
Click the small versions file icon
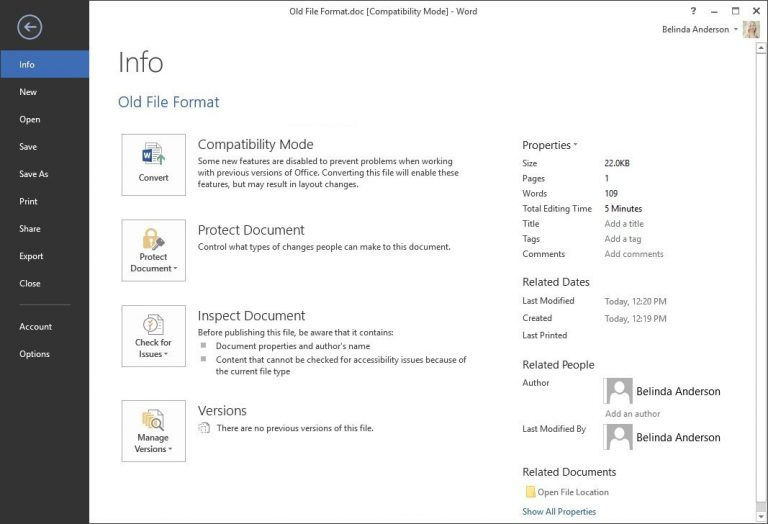[204, 428]
